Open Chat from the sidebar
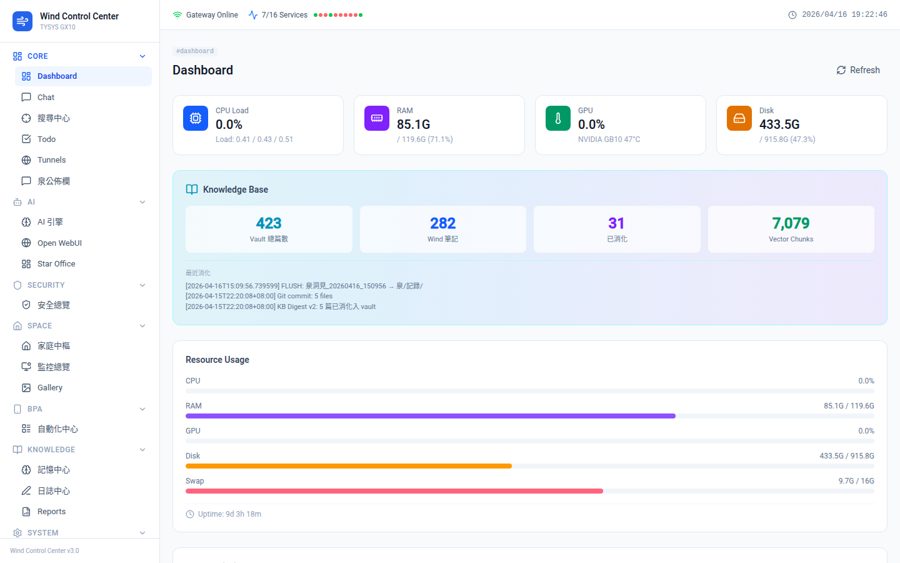Image resolution: width=900 pixels, height=563 pixels. [x=46, y=97]
